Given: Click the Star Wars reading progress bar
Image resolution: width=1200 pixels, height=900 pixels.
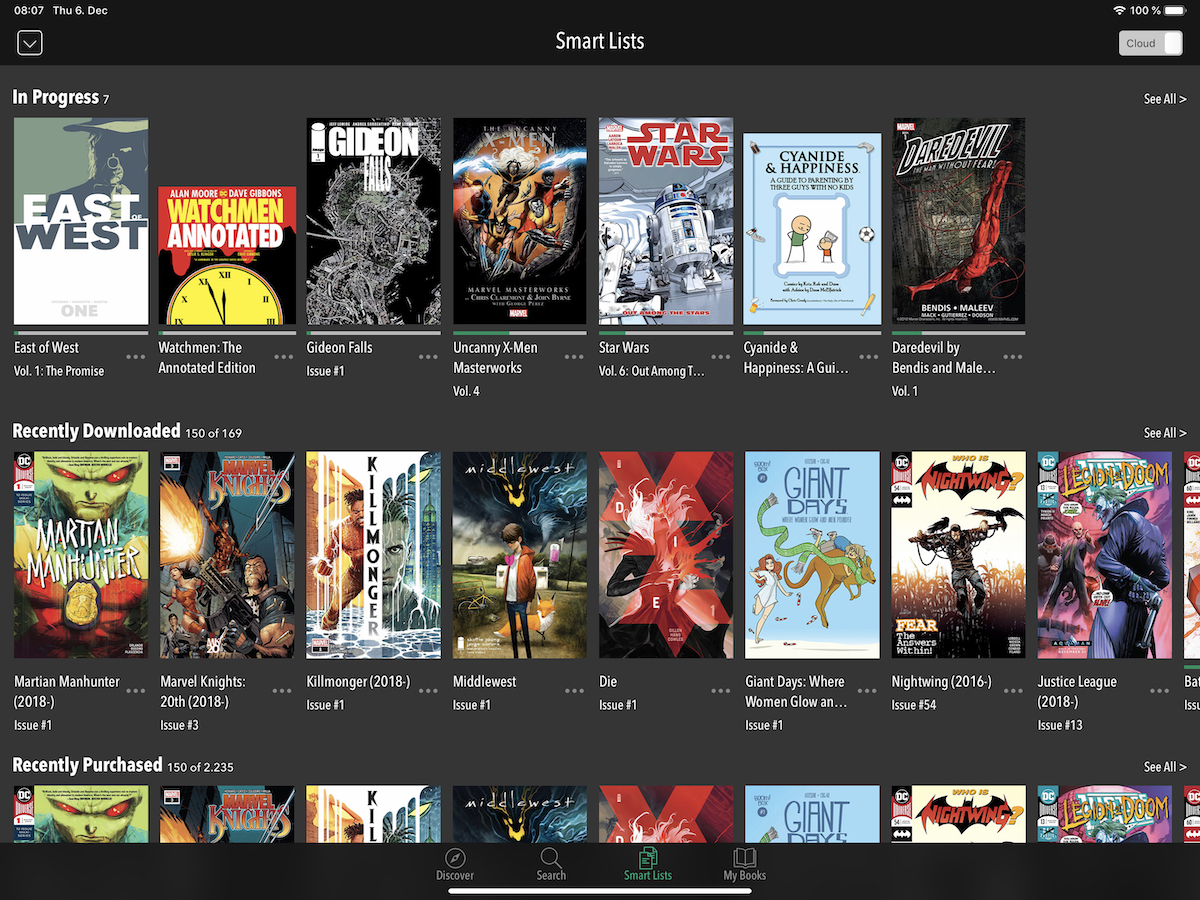Looking at the screenshot, I should click(x=666, y=333).
